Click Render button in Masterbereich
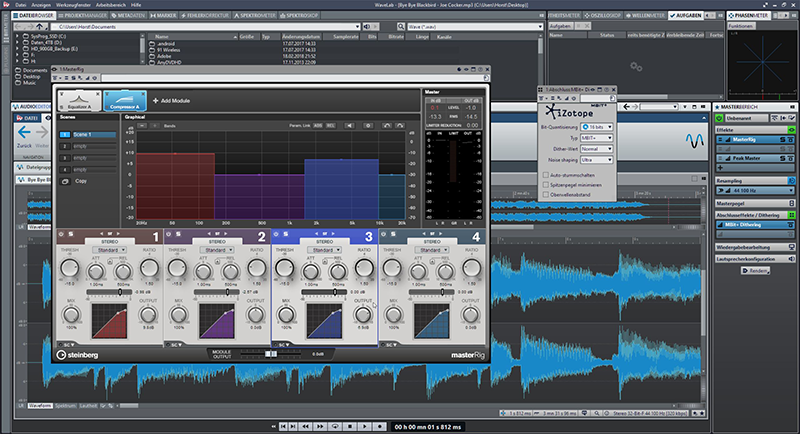Viewport: 800px width, 434px height. coord(756,271)
